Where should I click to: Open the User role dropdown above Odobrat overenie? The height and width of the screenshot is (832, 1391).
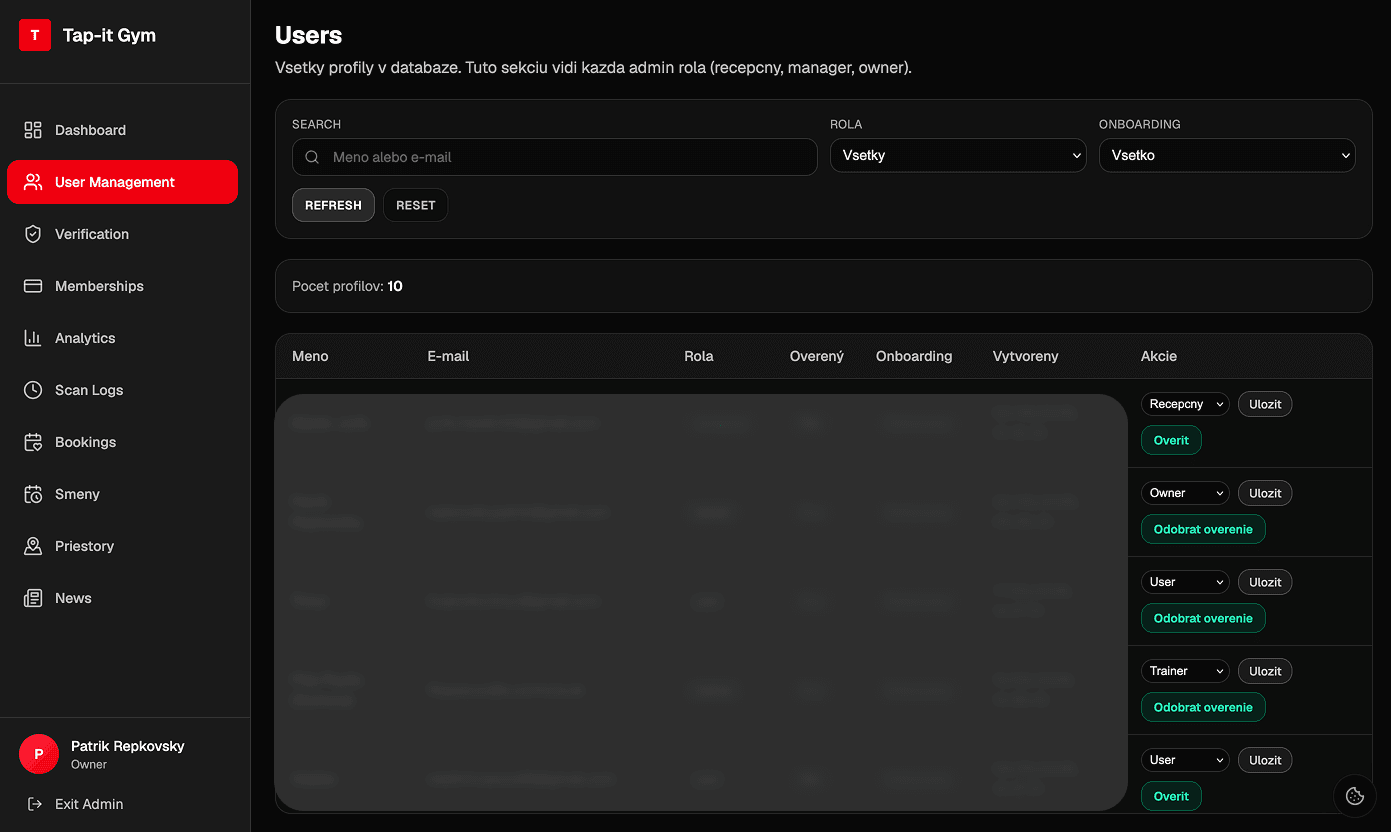1185,582
